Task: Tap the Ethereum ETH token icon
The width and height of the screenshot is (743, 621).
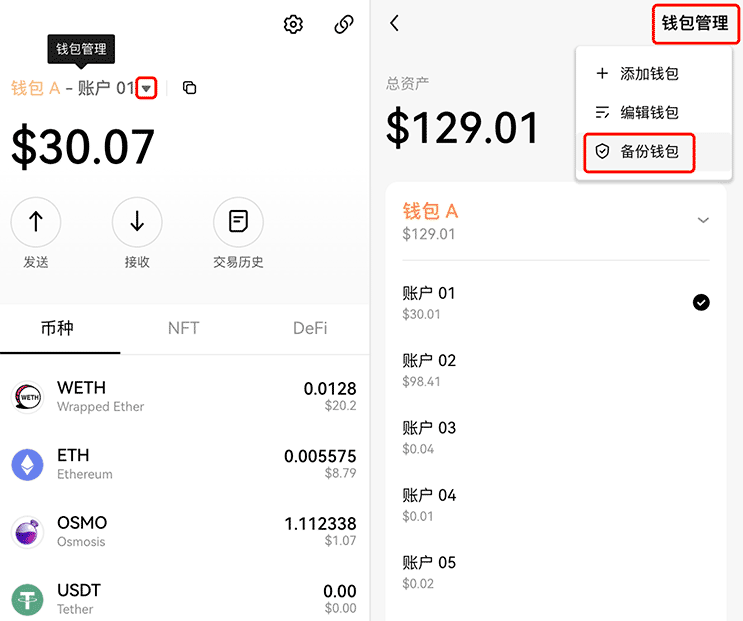Action: [x=27, y=464]
